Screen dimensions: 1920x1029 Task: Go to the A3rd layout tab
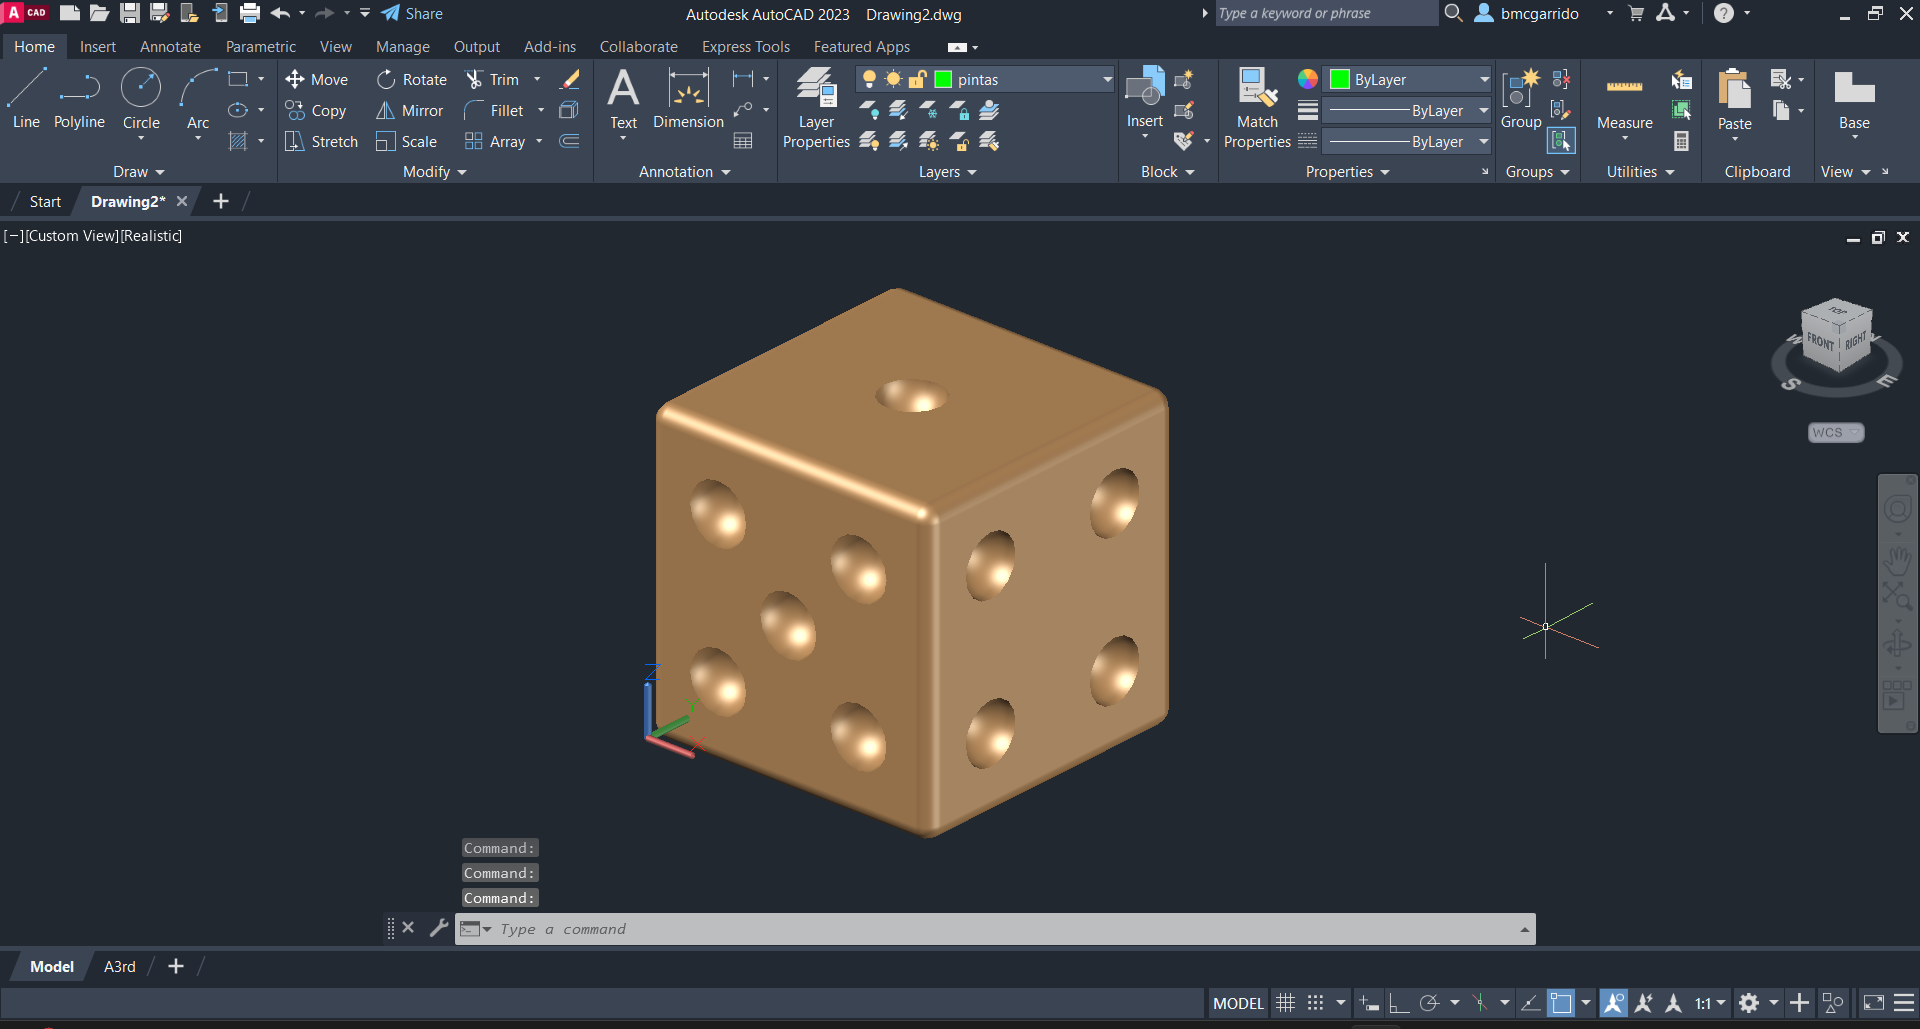tap(120, 966)
